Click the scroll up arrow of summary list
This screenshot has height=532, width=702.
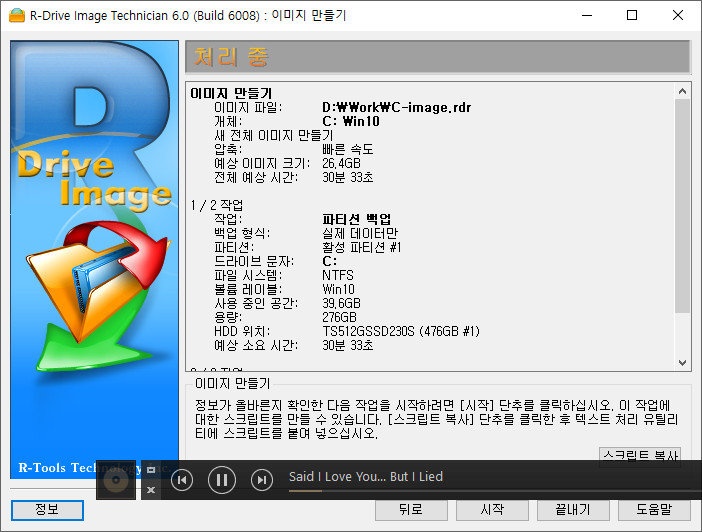coord(682,91)
